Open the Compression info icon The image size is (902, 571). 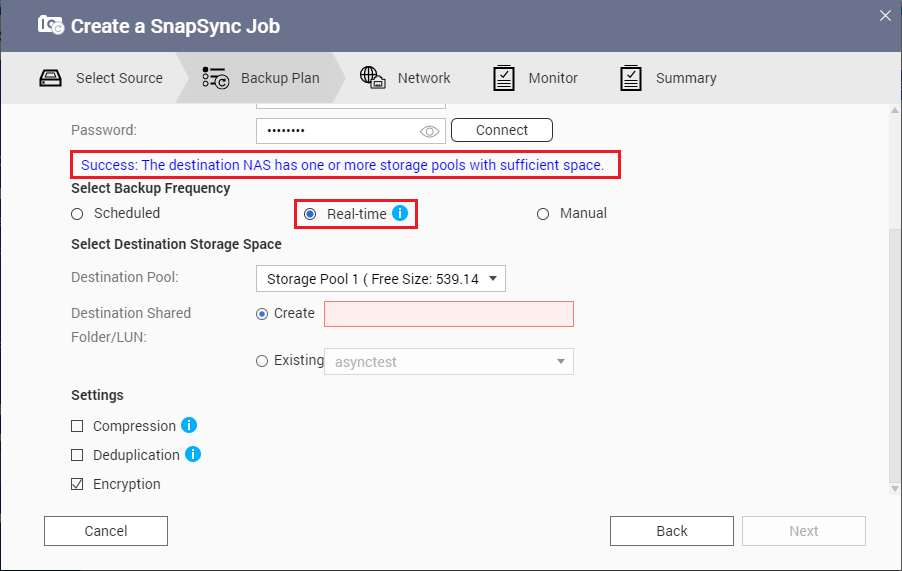(189, 425)
